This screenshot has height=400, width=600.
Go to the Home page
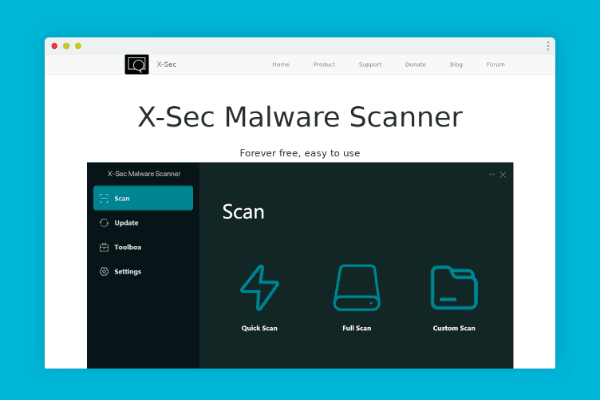tap(281, 64)
